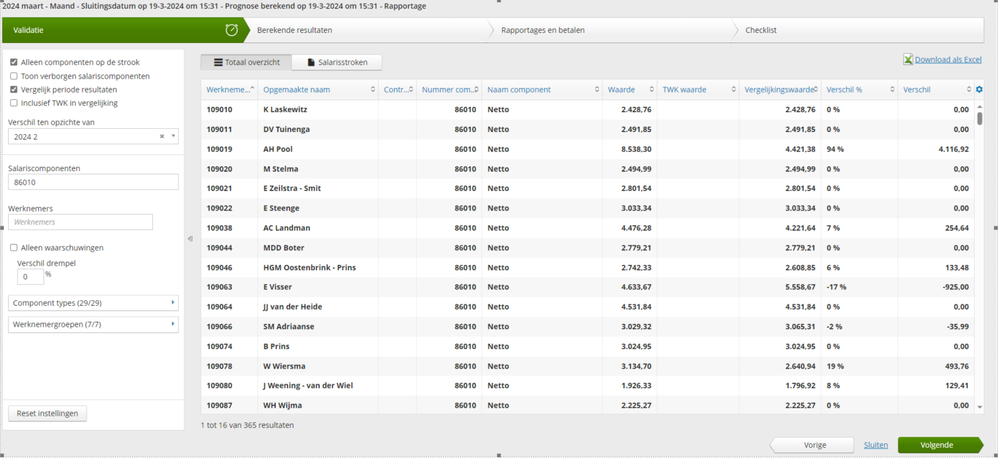Click the Sluiten link
Screen dimensions: 998x464
click(x=876, y=445)
